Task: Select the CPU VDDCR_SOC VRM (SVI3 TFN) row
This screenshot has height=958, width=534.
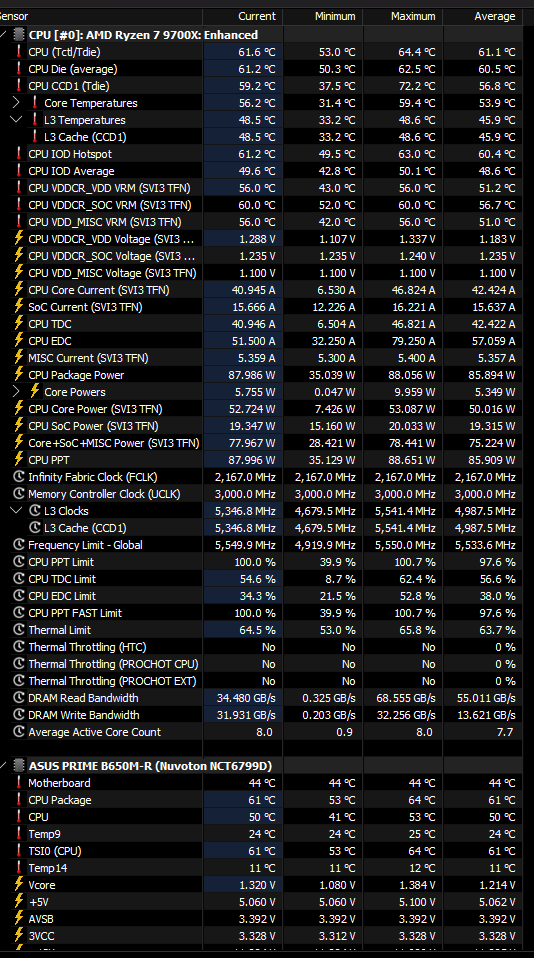Action: (262, 205)
